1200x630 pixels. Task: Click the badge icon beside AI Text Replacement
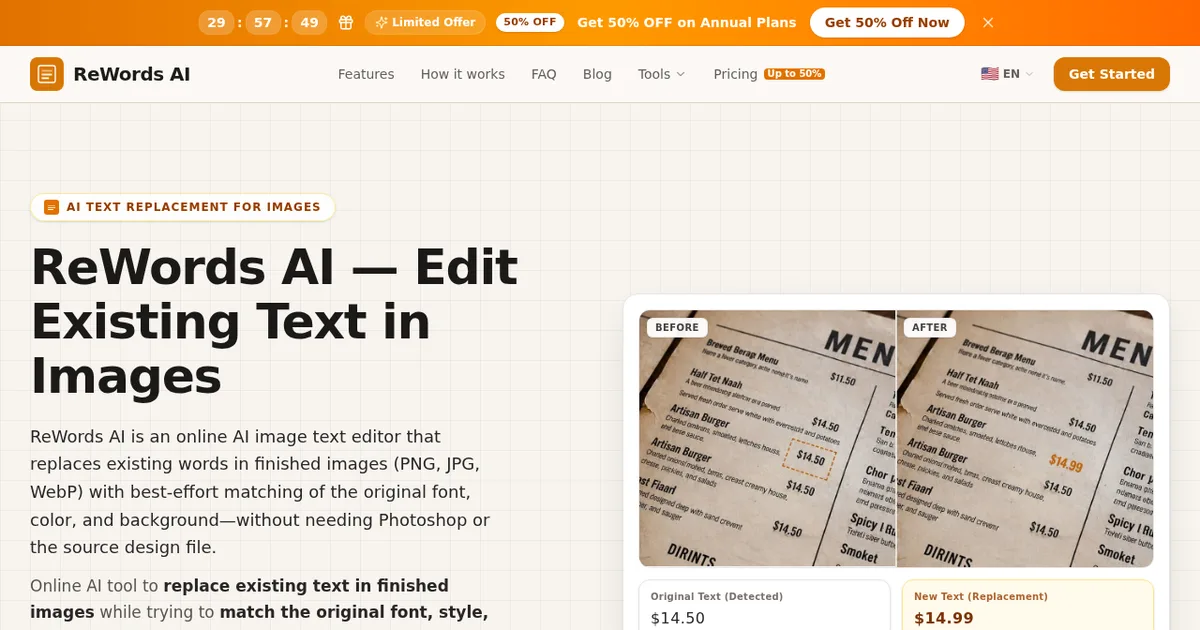pos(52,207)
